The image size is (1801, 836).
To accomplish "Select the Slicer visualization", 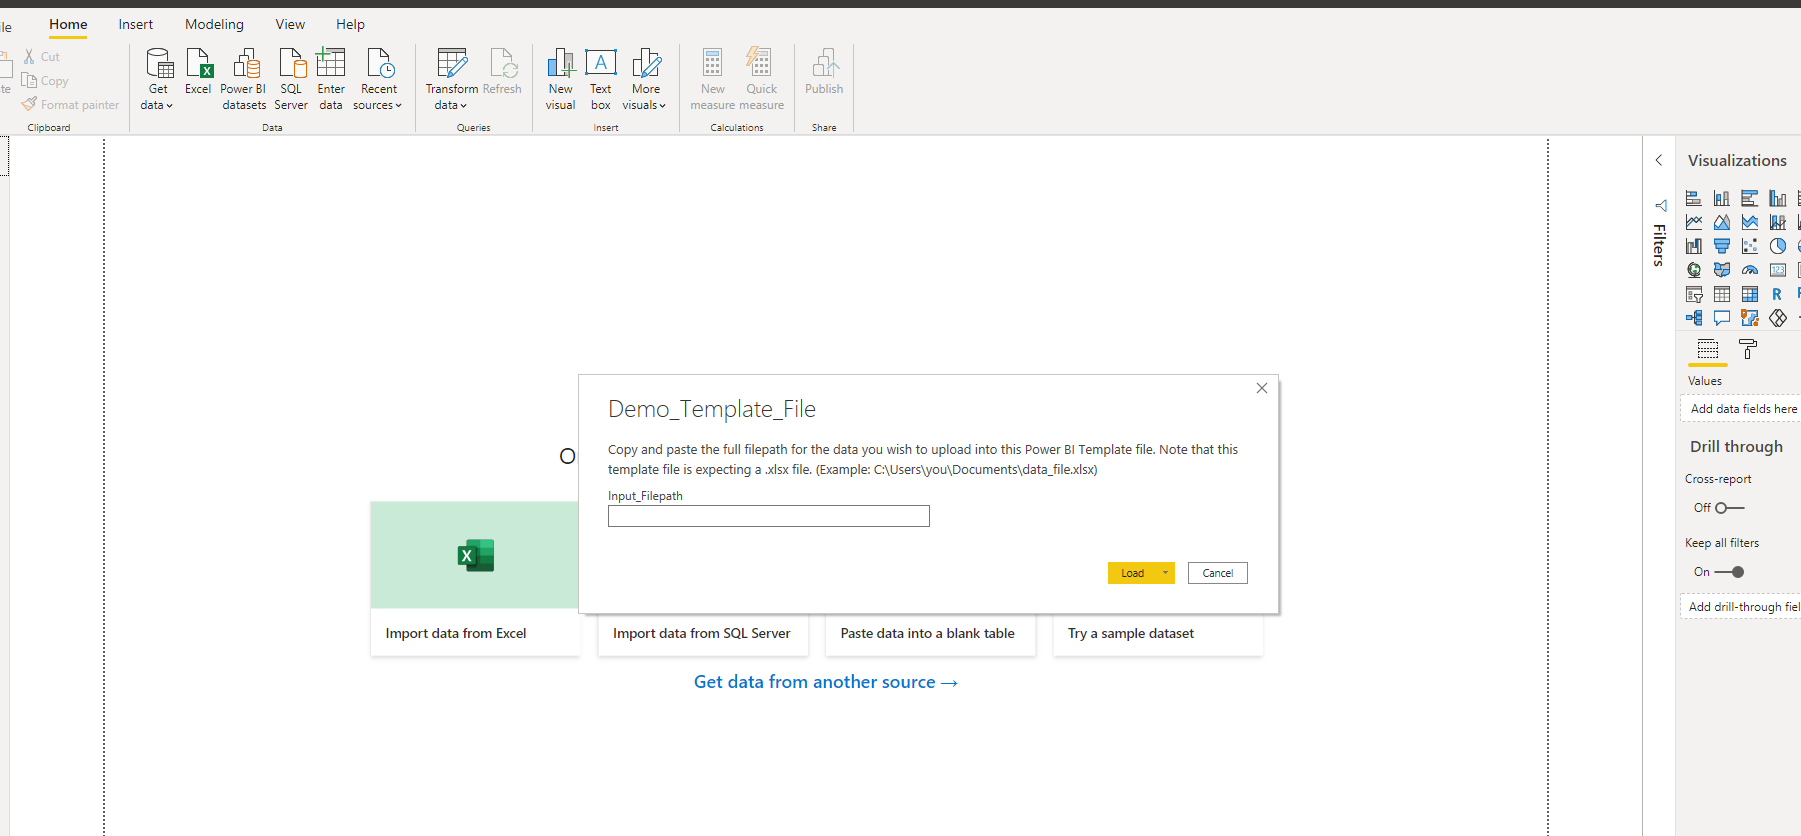I will click(x=1694, y=294).
